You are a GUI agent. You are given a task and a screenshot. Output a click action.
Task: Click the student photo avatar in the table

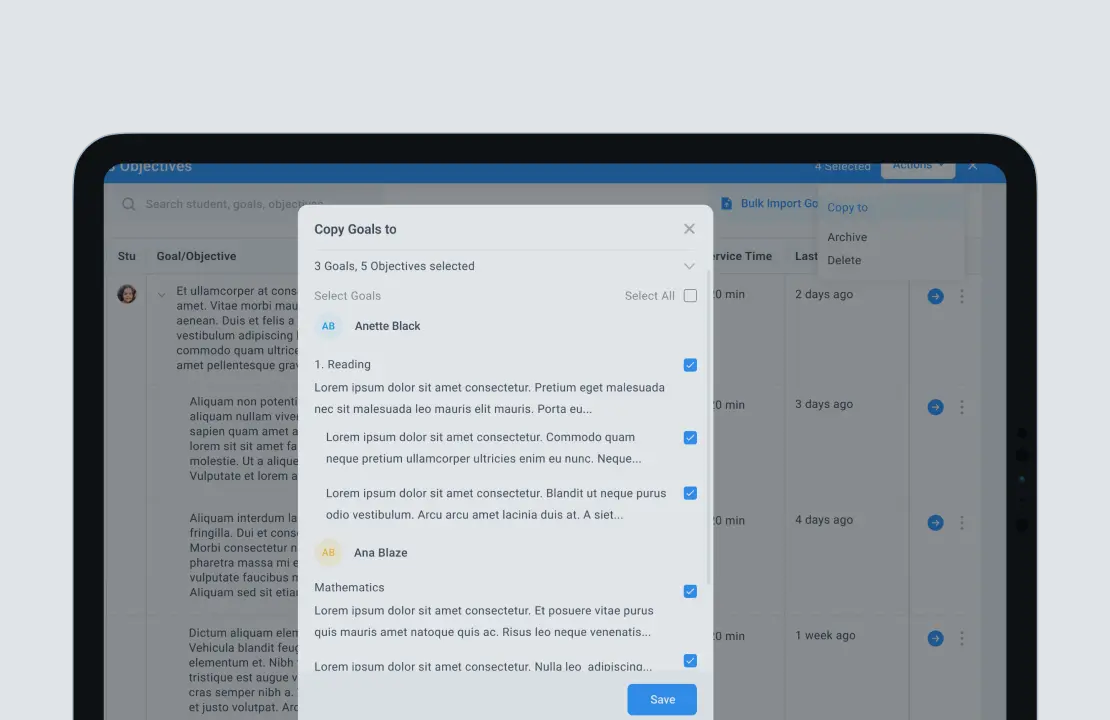pyautogui.click(x=127, y=294)
